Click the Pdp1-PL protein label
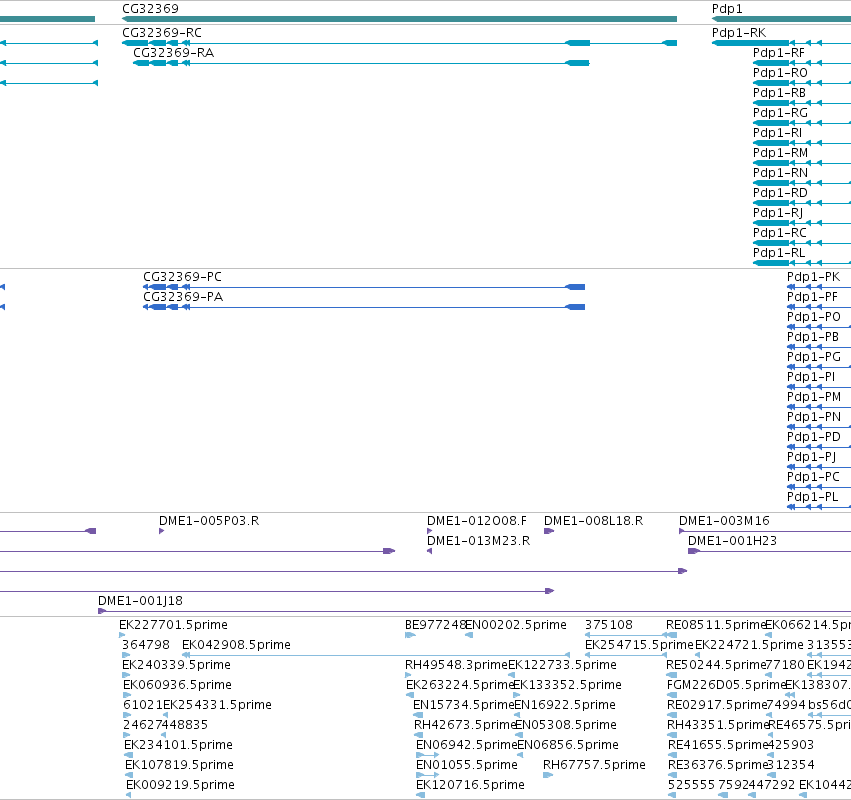 click(812, 497)
